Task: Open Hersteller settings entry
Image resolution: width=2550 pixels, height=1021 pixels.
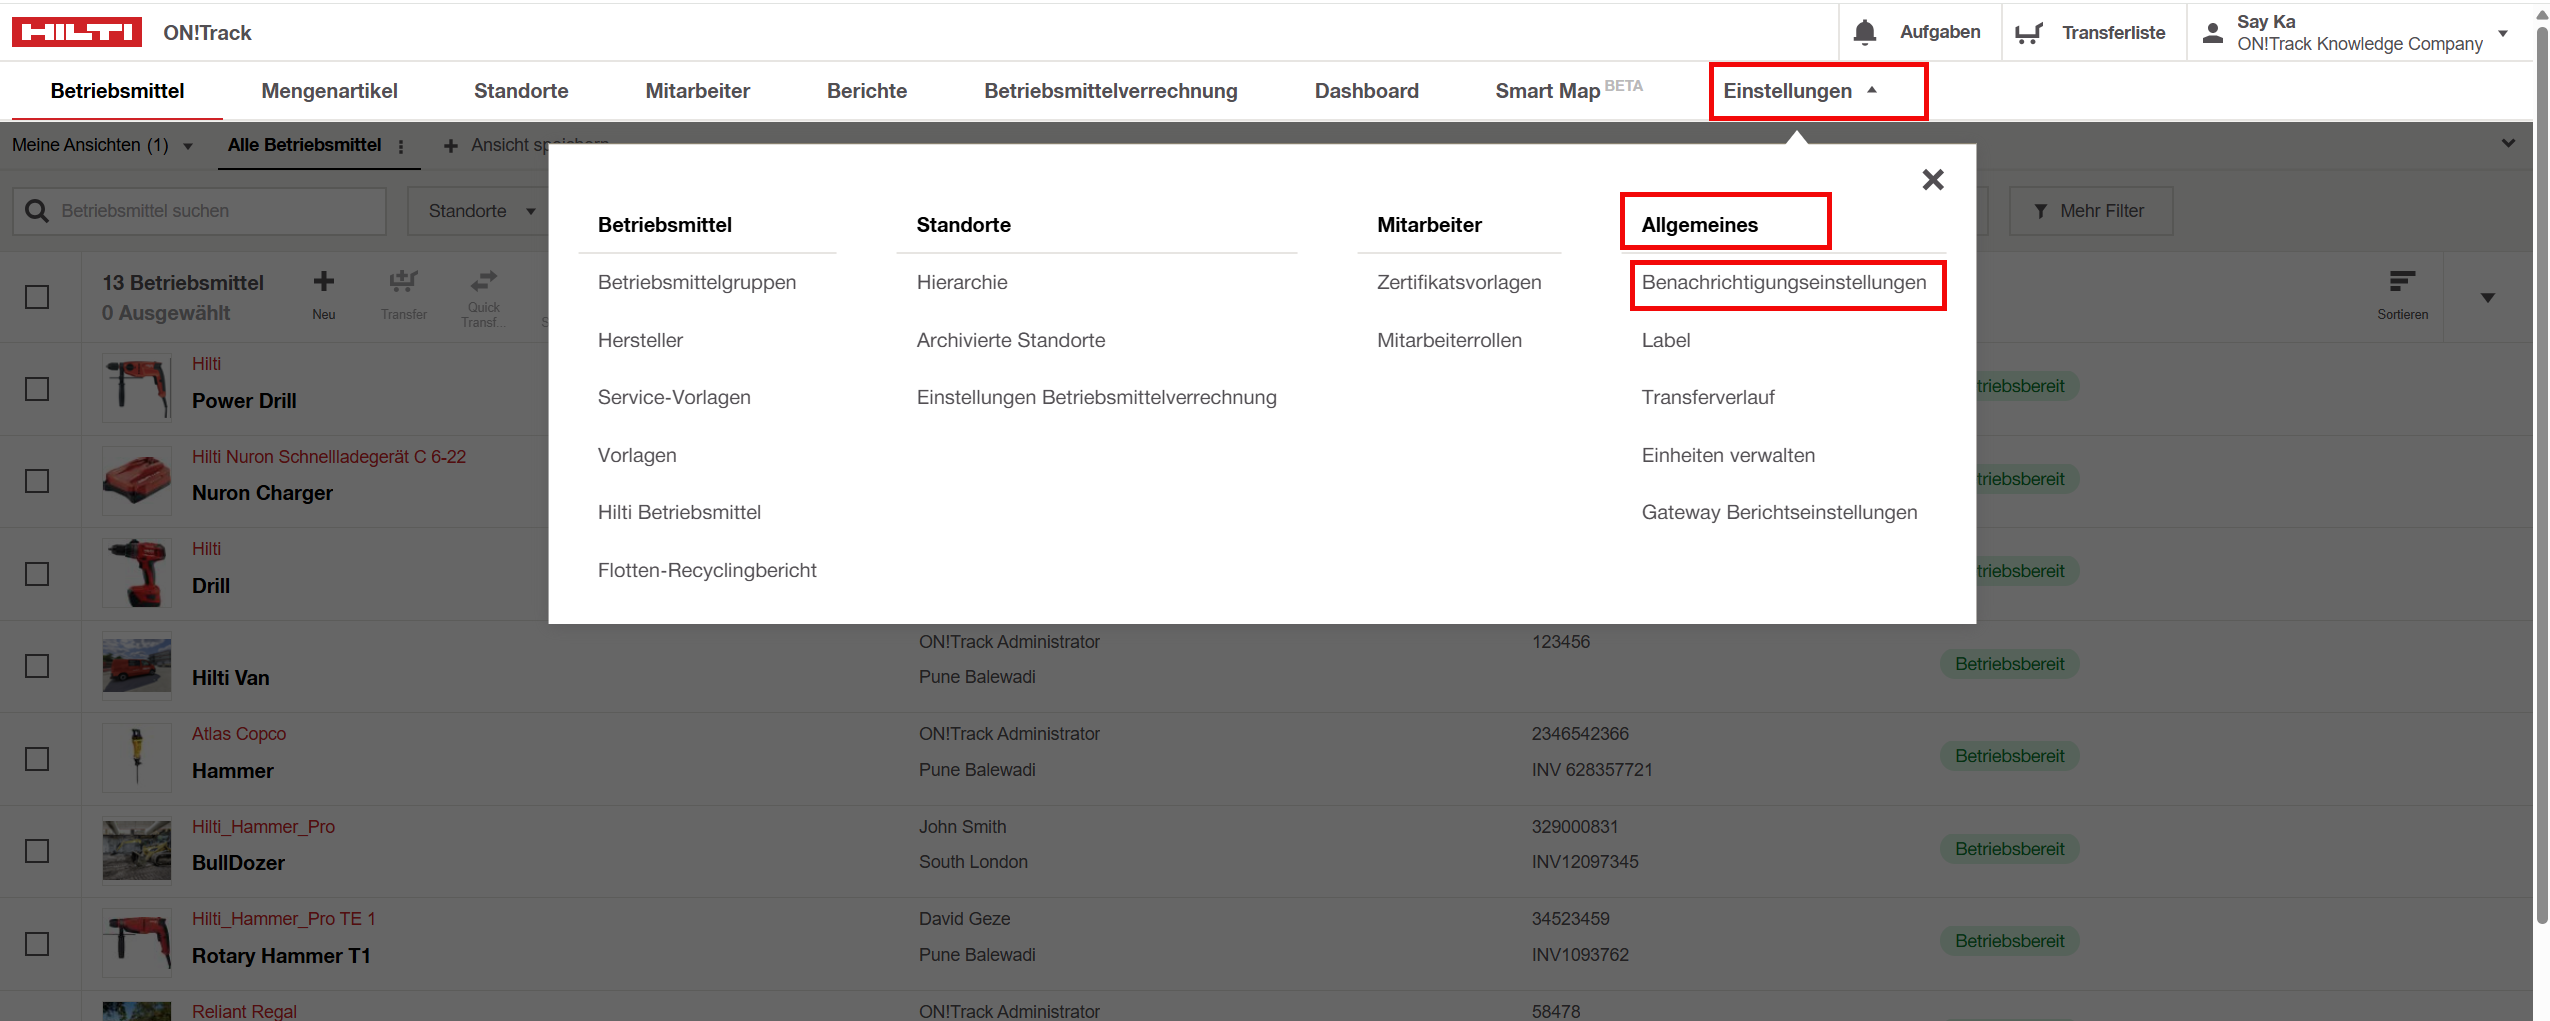Action: tap(640, 340)
